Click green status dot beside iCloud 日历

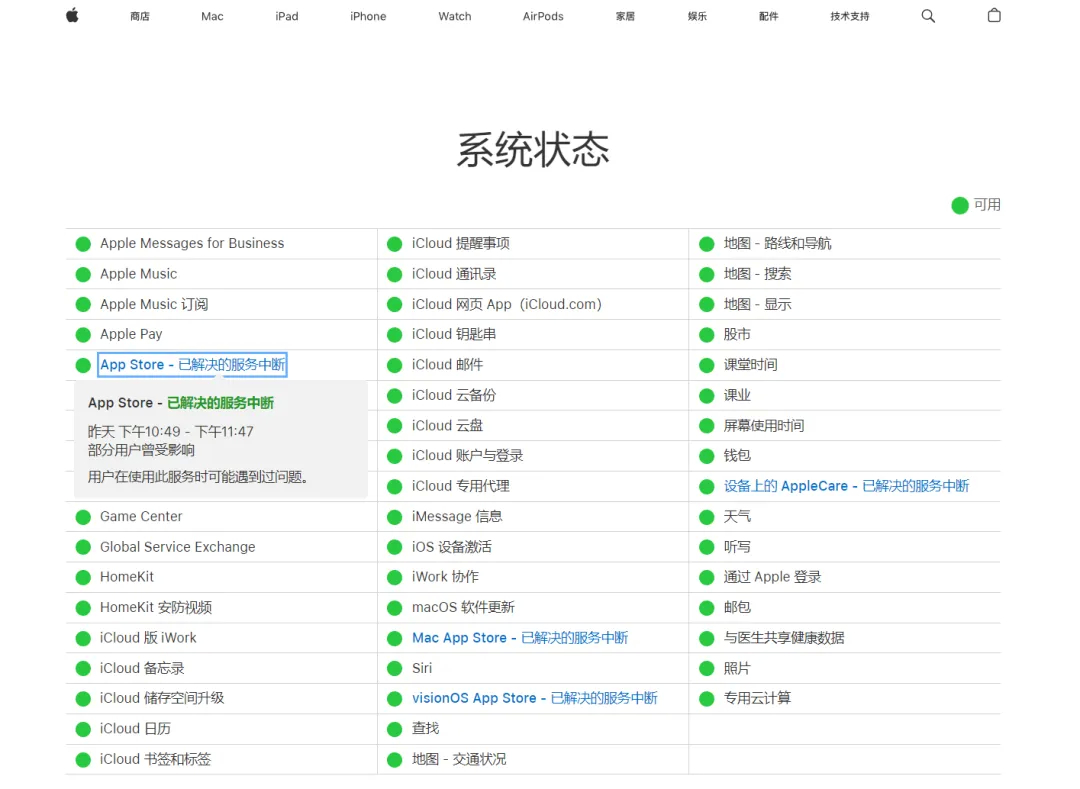coord(83,729)
